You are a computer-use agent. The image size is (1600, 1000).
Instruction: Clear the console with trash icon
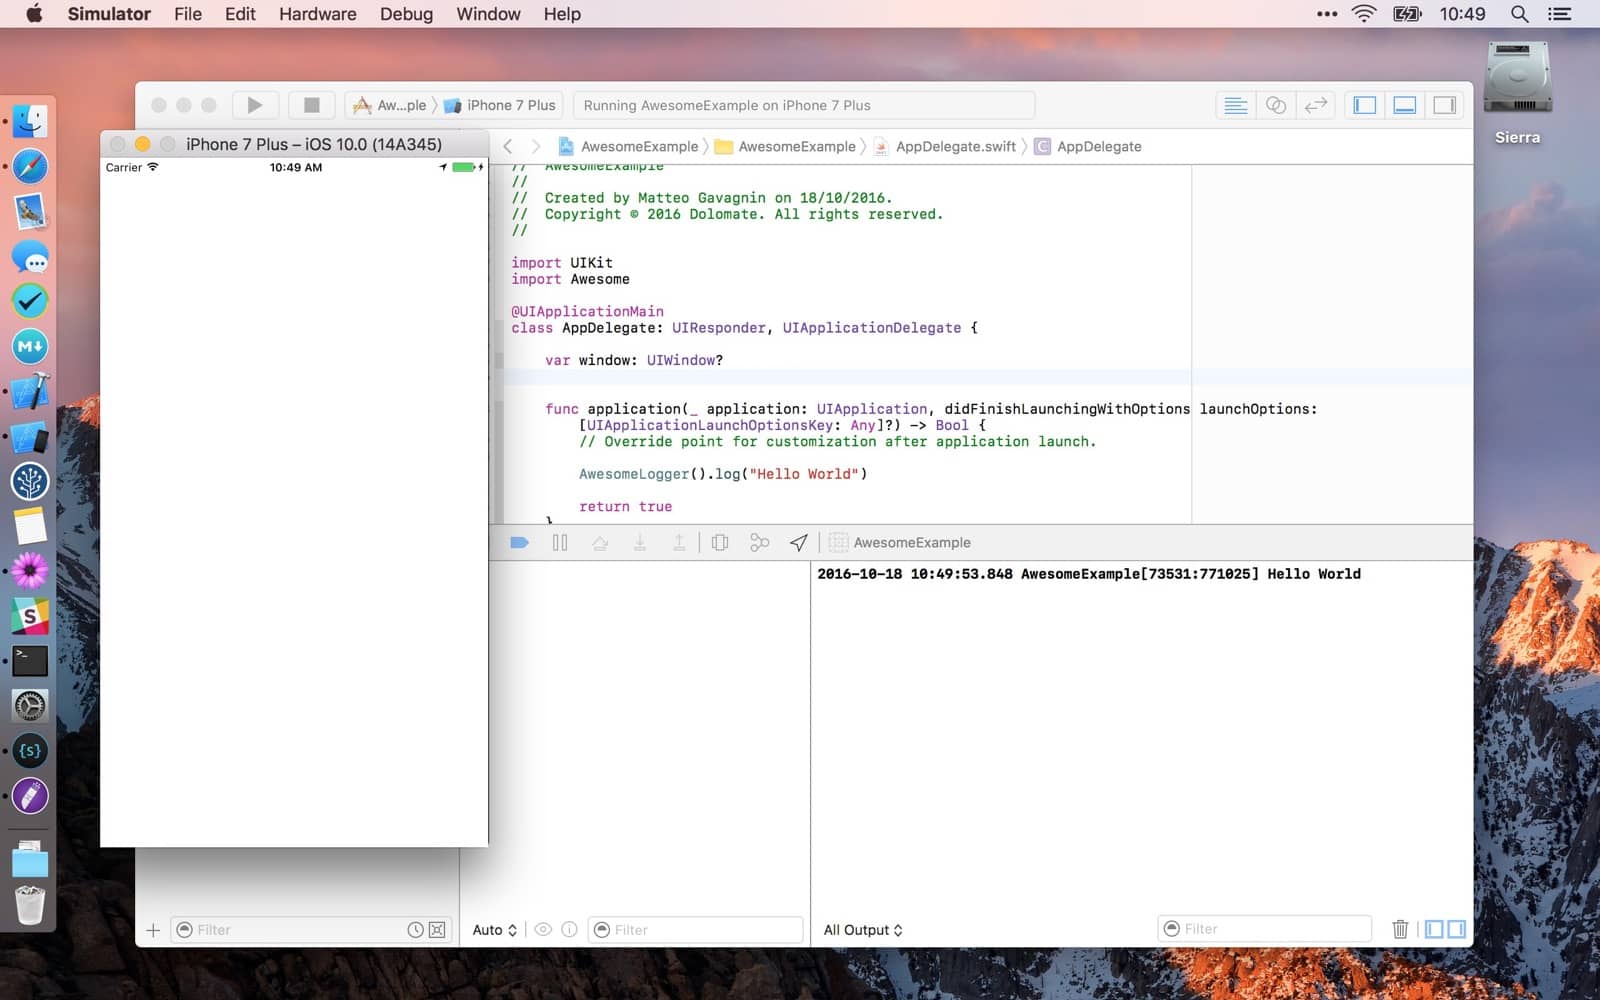click(1400, 929)
